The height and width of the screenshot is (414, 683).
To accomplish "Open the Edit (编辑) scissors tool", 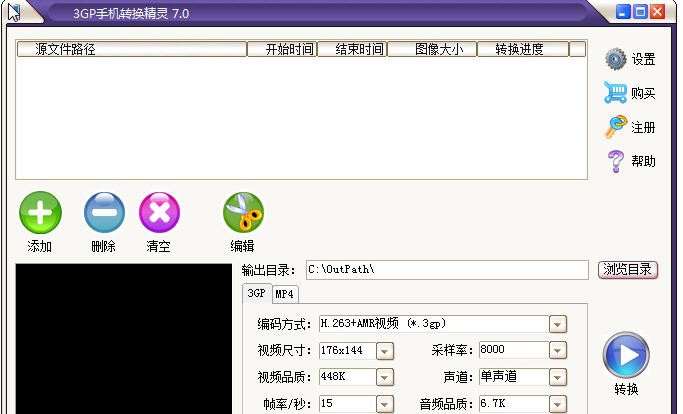I will point(243,213).
